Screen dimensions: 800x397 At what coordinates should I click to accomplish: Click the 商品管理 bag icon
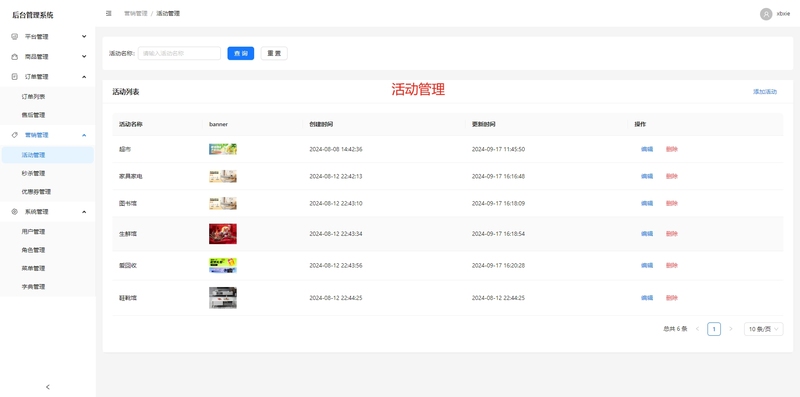14,57
